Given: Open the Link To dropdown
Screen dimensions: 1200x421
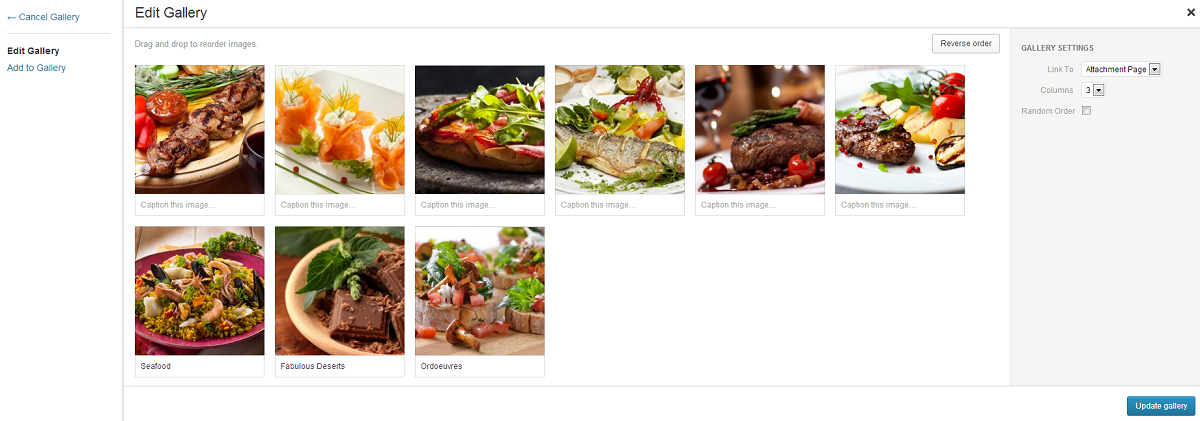Looking at the screenshot, I should (1121, 69).
